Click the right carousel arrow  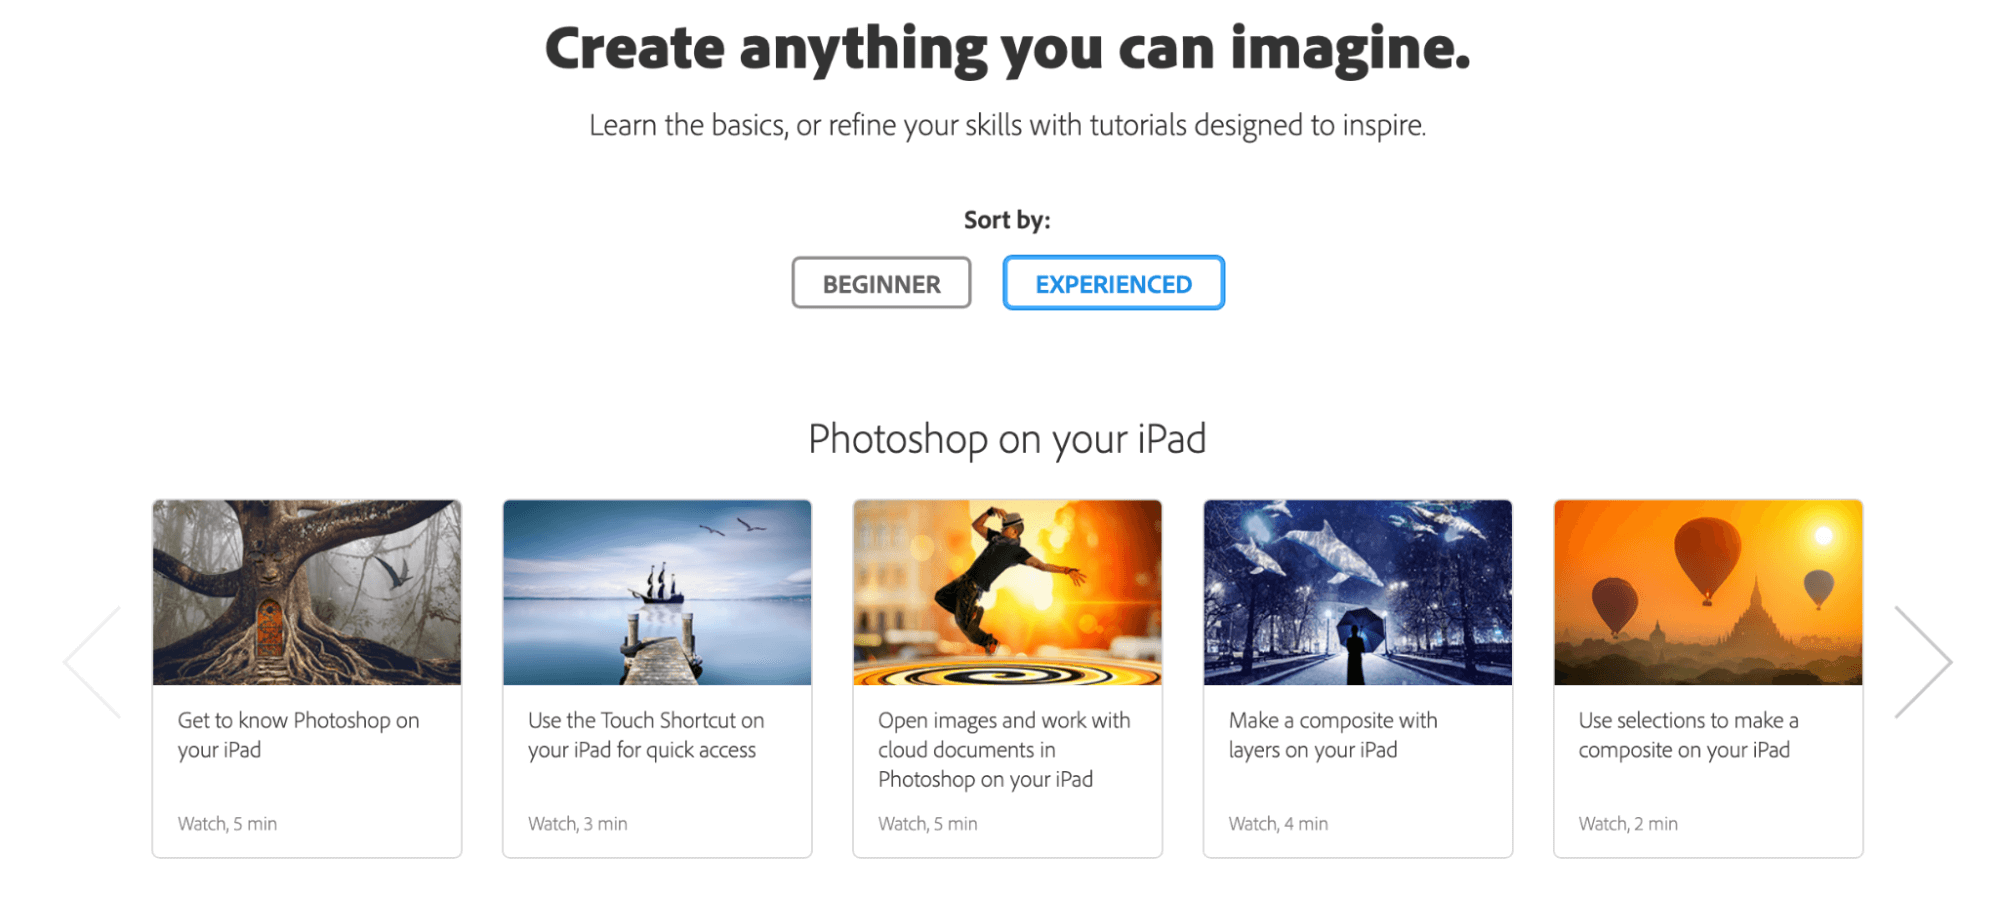(1922, 662)
